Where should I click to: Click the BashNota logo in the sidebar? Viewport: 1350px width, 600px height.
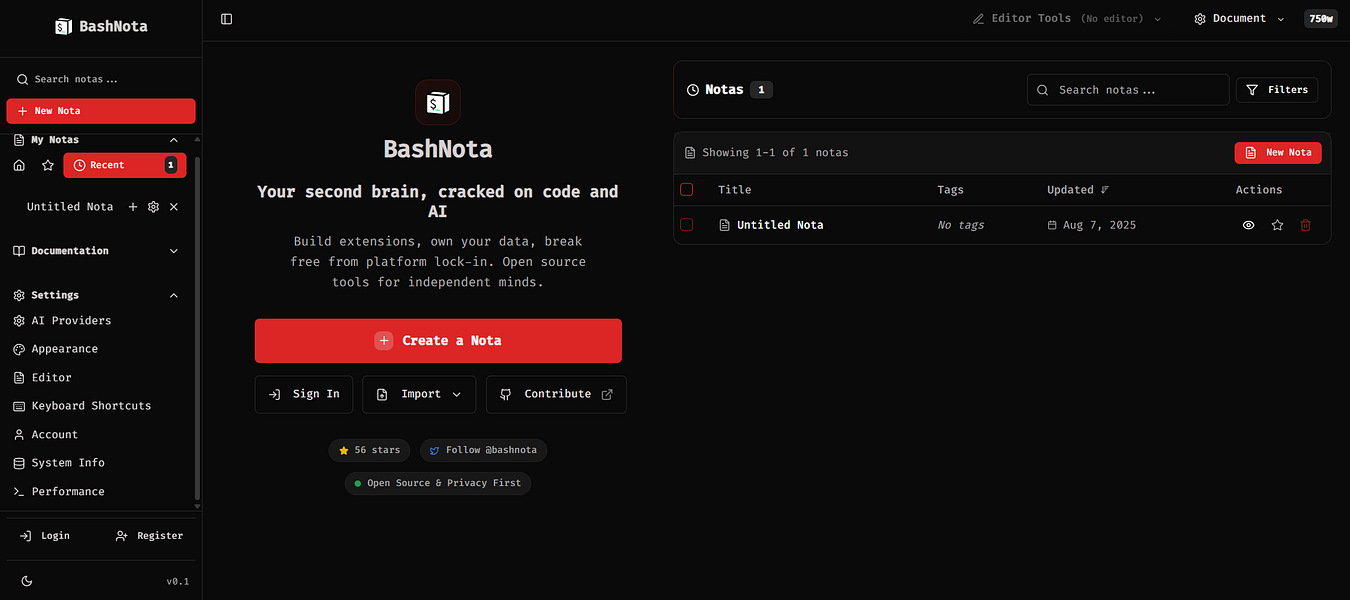click(x=100, y=25)
